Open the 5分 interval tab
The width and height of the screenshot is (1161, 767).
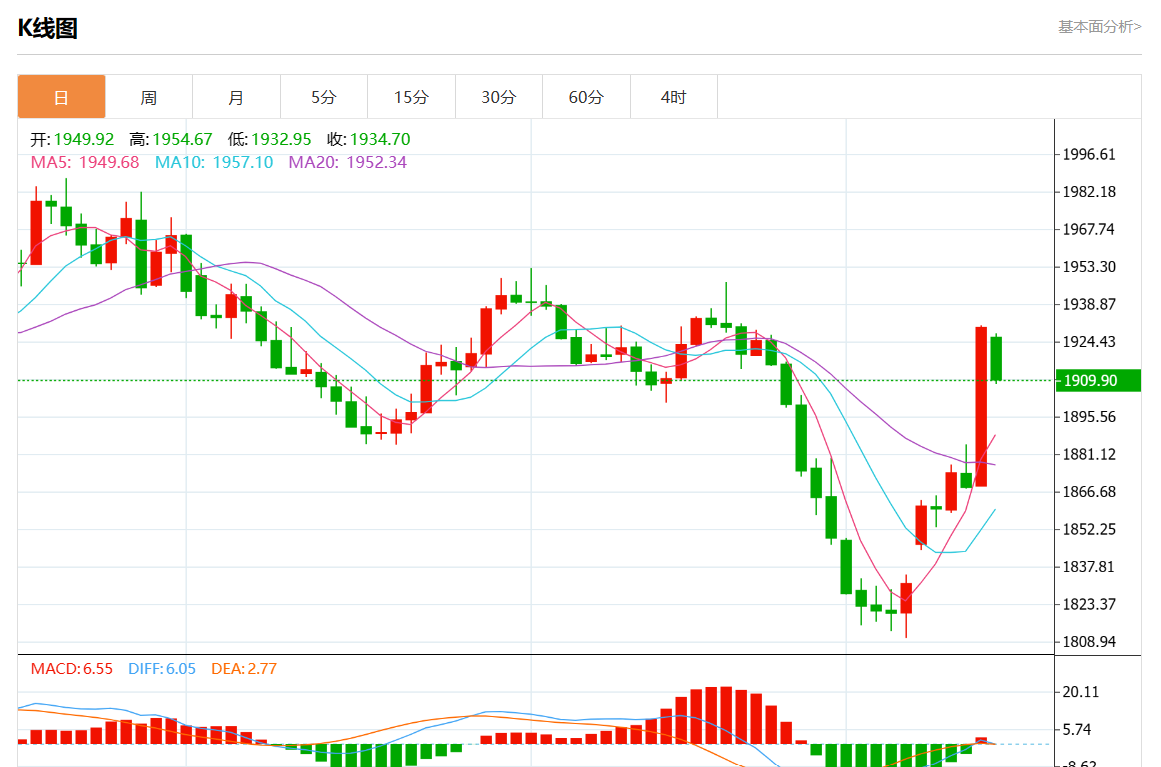point(324,97)
